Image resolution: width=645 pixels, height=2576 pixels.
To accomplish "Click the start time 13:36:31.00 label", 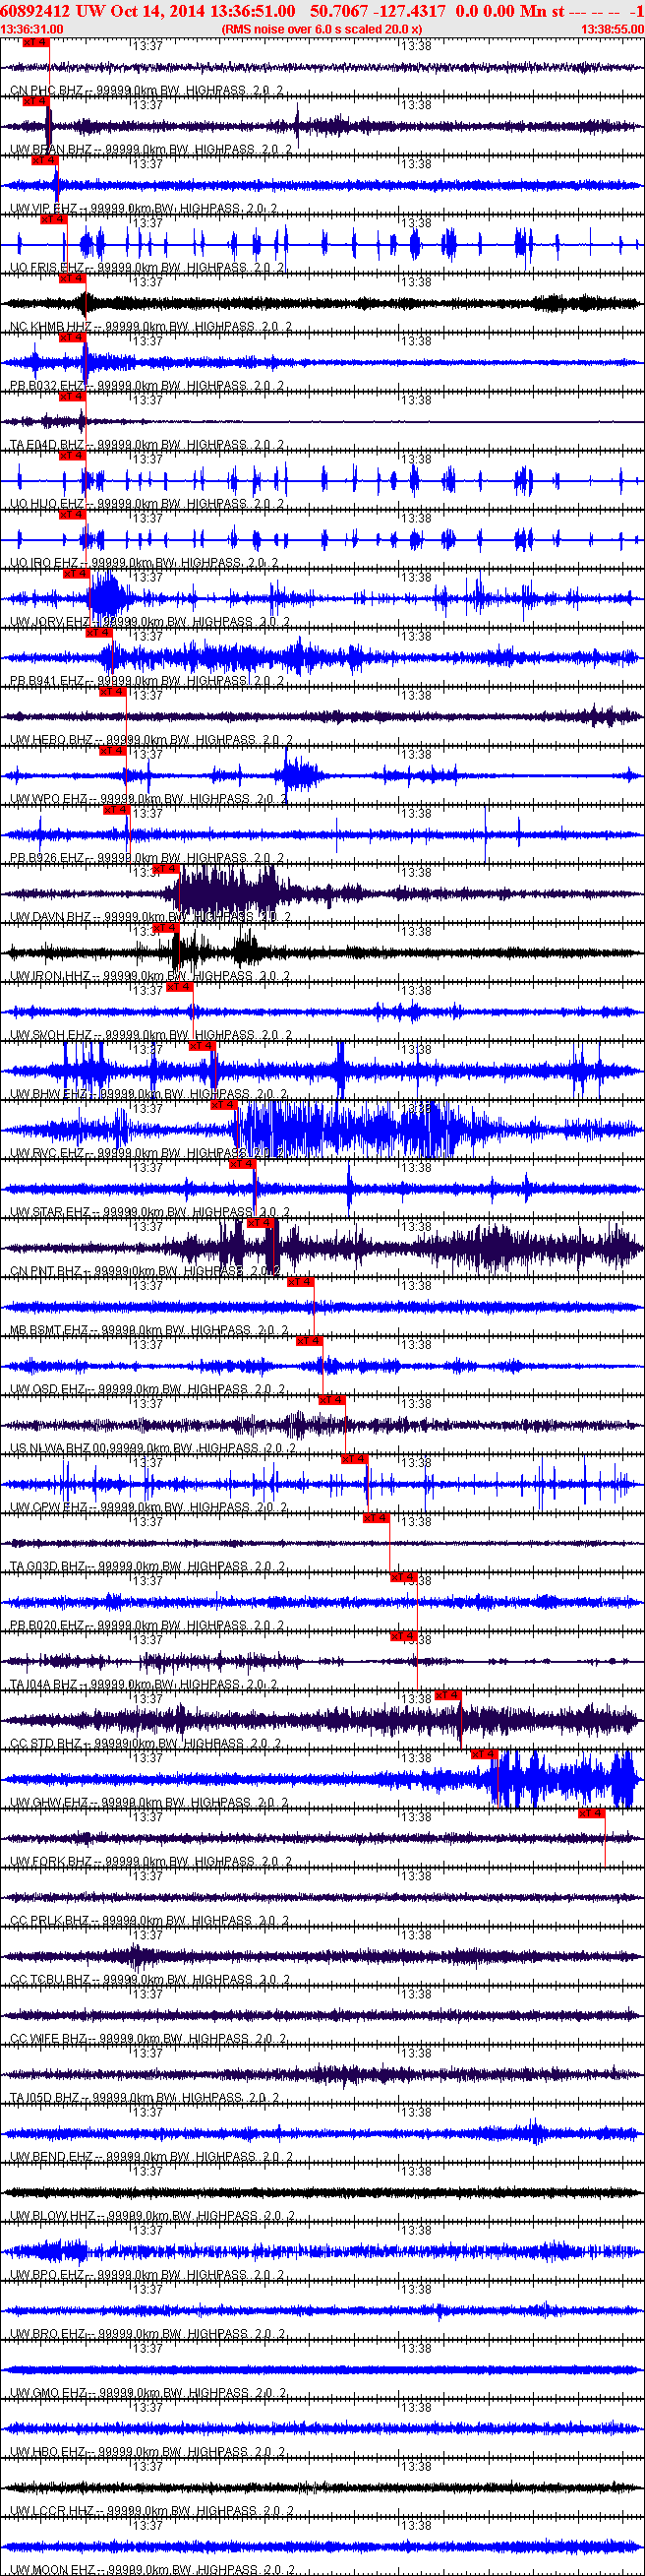I will [x=32, y=29].
